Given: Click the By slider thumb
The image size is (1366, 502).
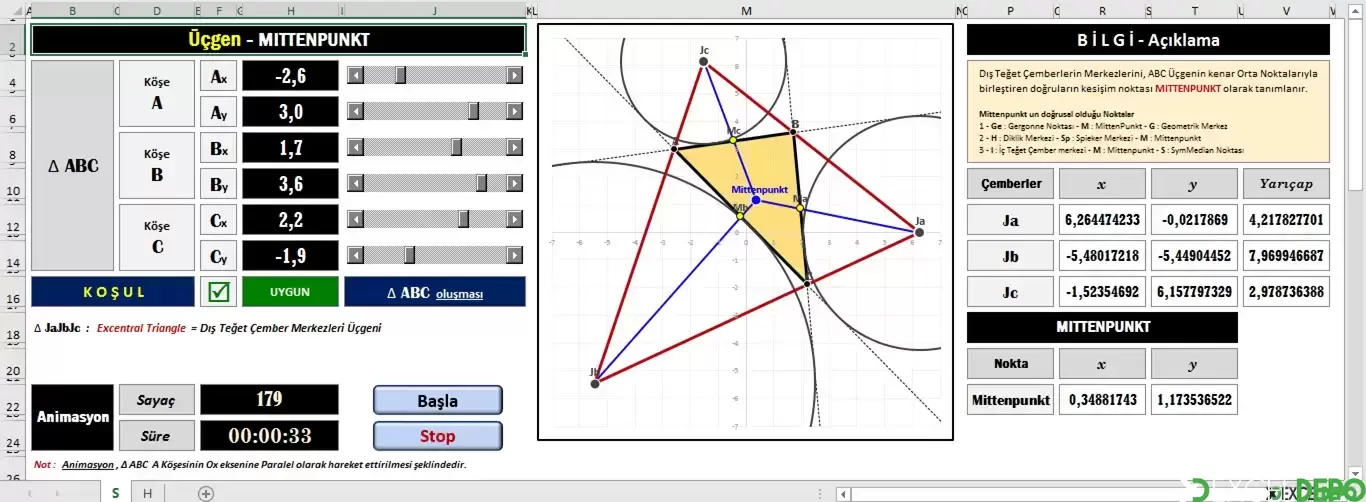Looking at the screenshot, I should coord(481,183).
